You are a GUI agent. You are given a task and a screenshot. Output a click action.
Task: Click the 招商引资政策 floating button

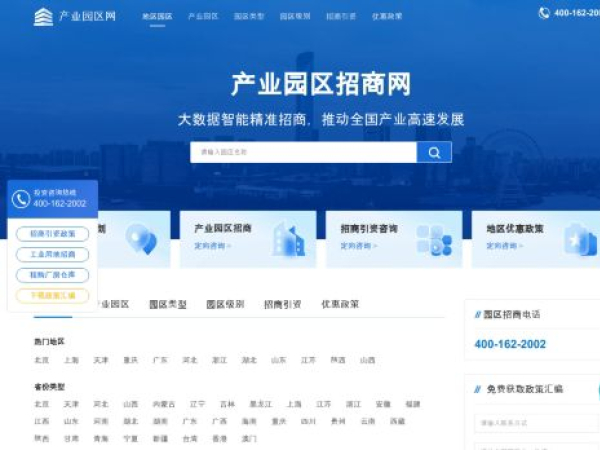[x=52, y=234]
